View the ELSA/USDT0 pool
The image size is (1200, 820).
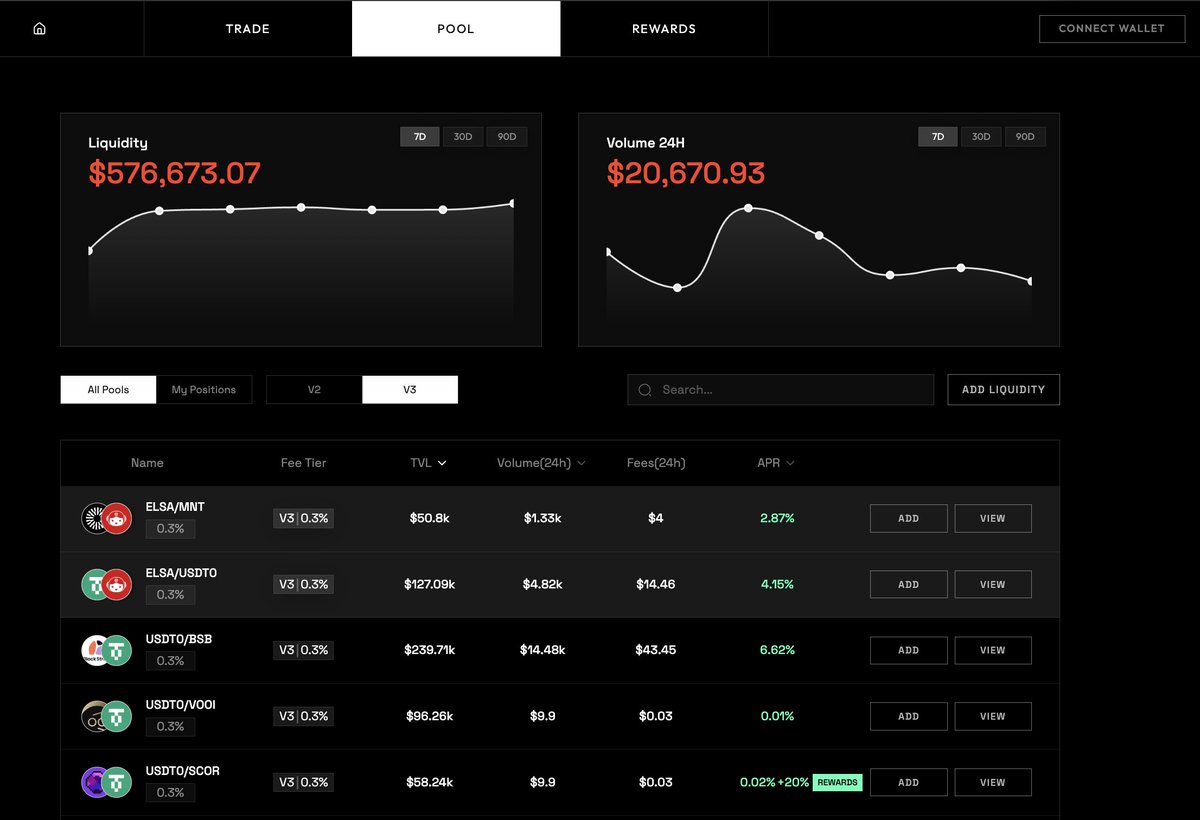coord(993,584)
